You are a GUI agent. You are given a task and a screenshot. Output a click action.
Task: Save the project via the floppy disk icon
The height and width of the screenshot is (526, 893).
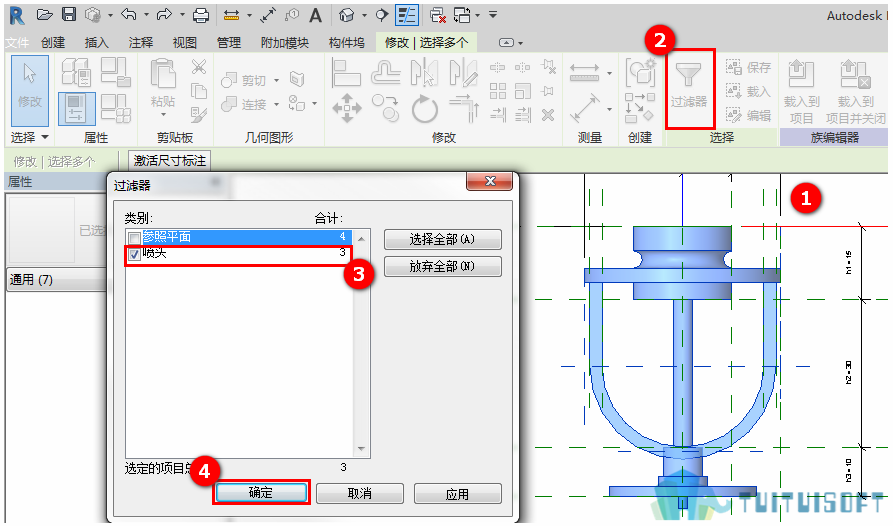point(68,15)
